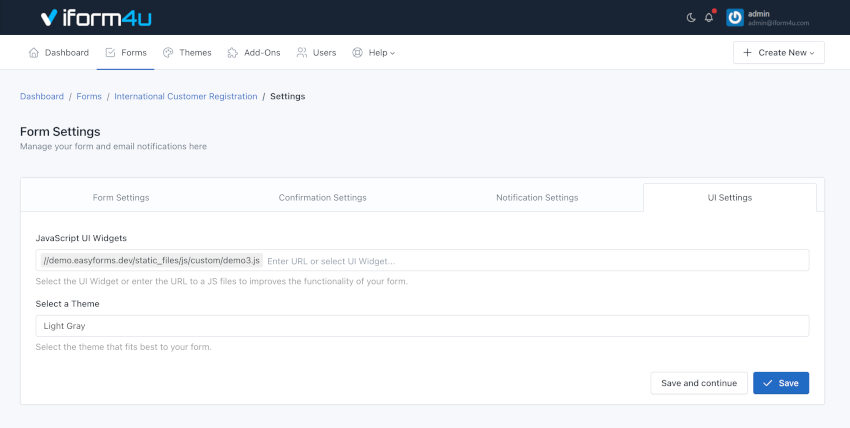Viewport: 850px width, 428px height.
Task: Open the Create New dropdown
Action: click(778, 52)
